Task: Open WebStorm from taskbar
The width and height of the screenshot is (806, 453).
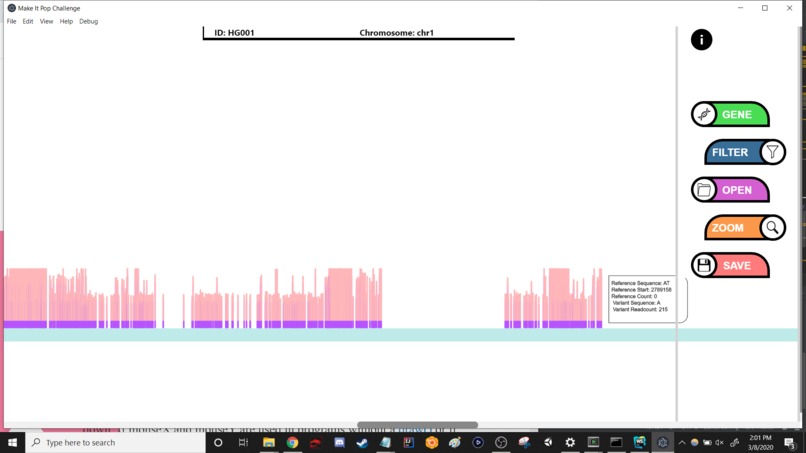Action: tap(639, 442)
